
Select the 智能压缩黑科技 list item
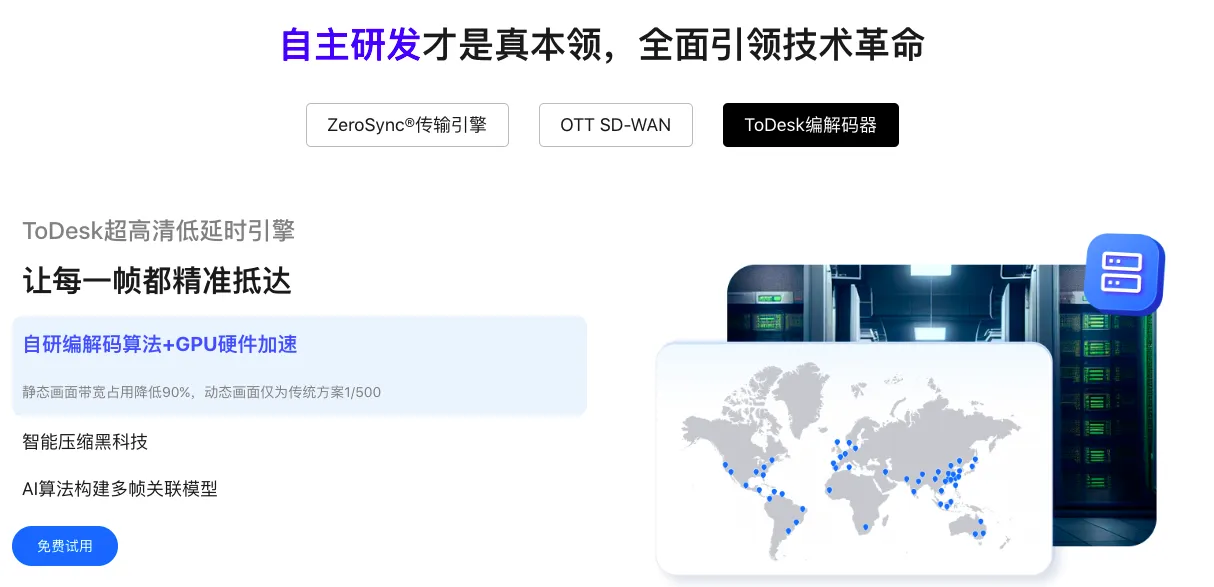click(x=85, y=442)
